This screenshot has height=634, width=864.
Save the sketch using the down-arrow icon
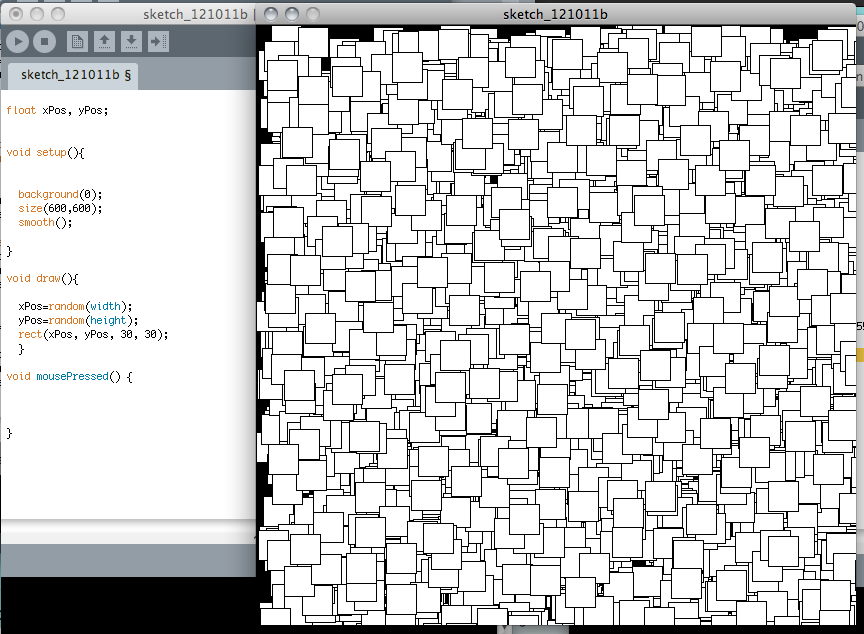click(x=131, y=41)
